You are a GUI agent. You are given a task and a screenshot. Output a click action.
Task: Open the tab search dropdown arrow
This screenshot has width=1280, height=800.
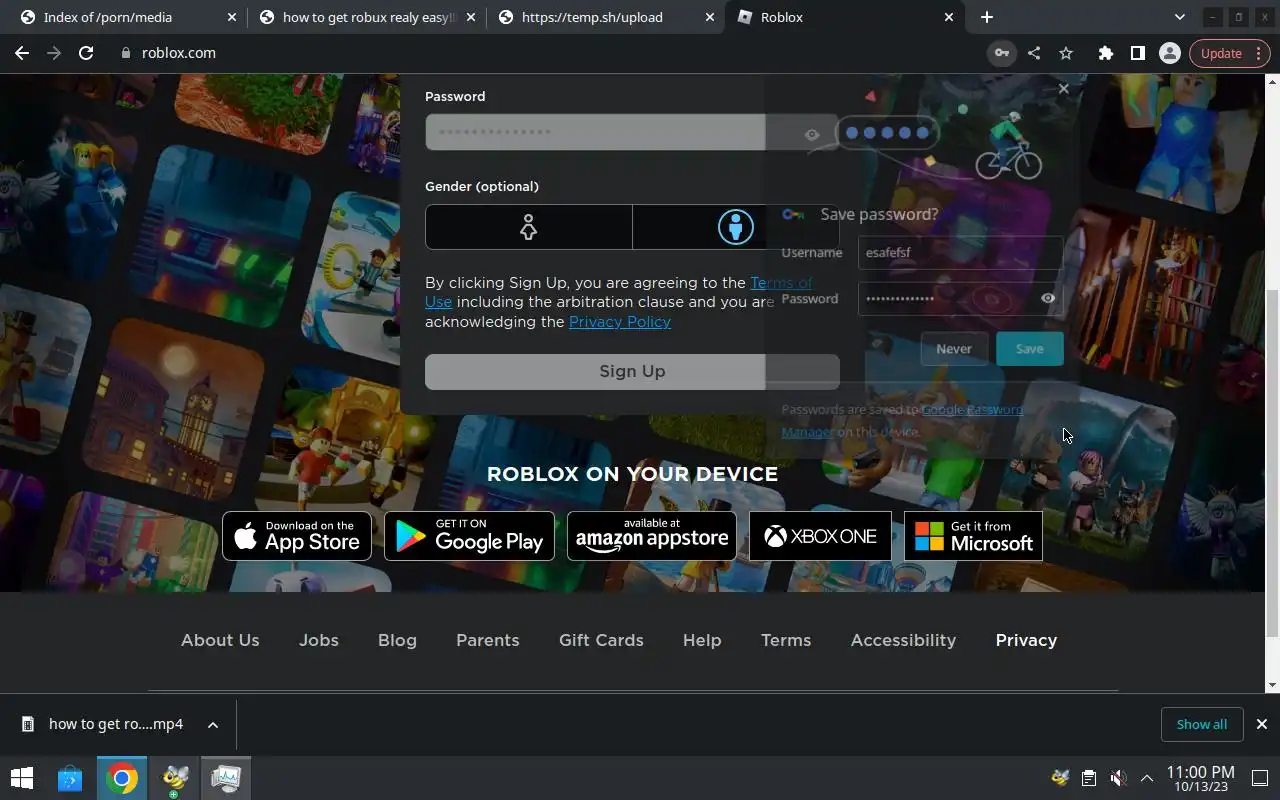(x=1179, y=17)
